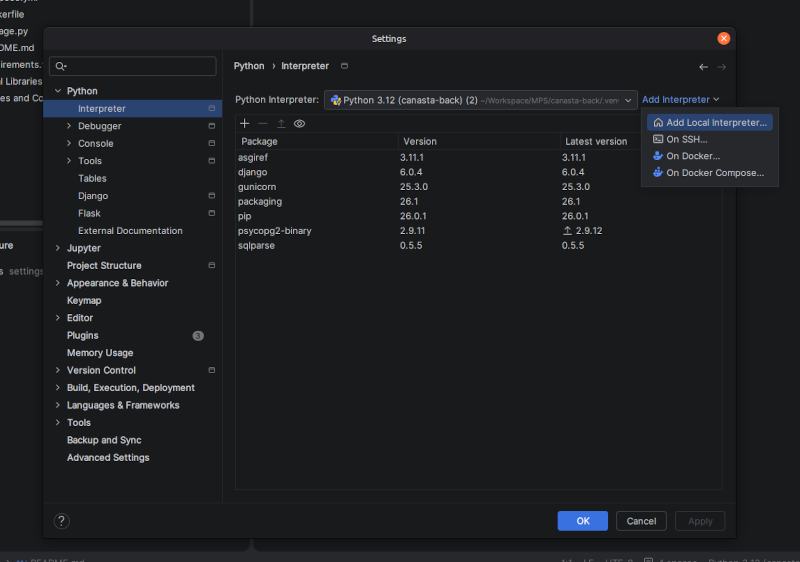Screen dimensions: 800x562
Task: Click the upgrade package arrow icon
Action: tap(281, 124)
